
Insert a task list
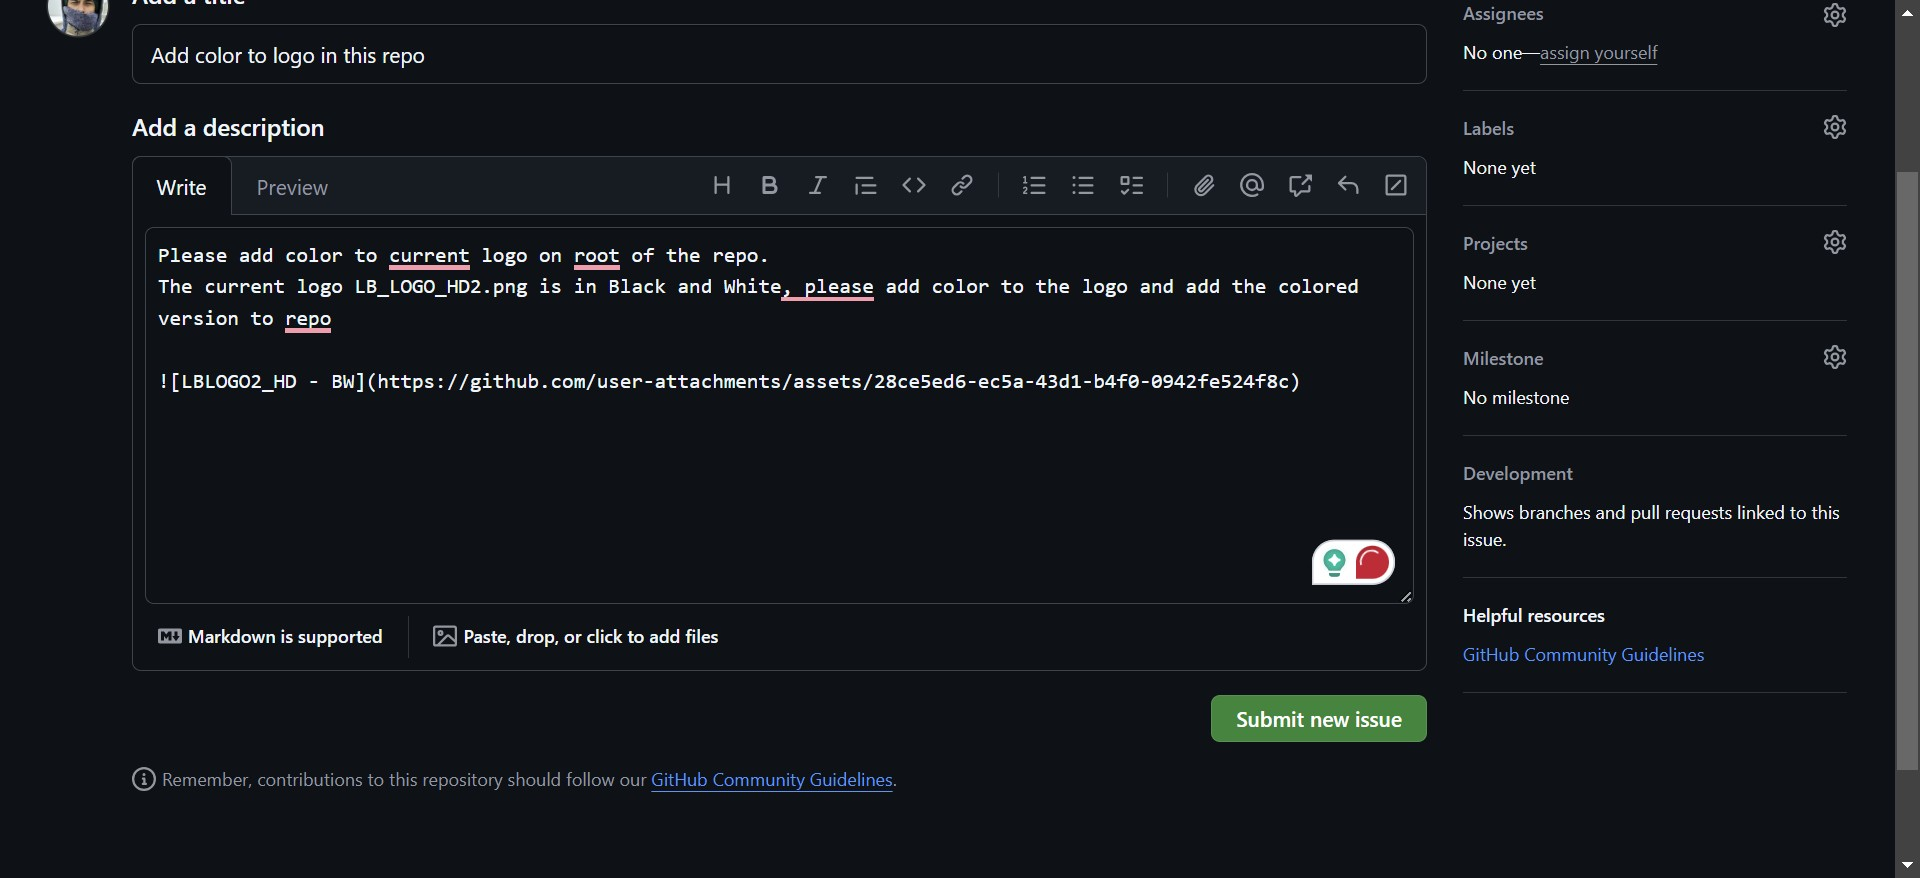coord(1131,186)
